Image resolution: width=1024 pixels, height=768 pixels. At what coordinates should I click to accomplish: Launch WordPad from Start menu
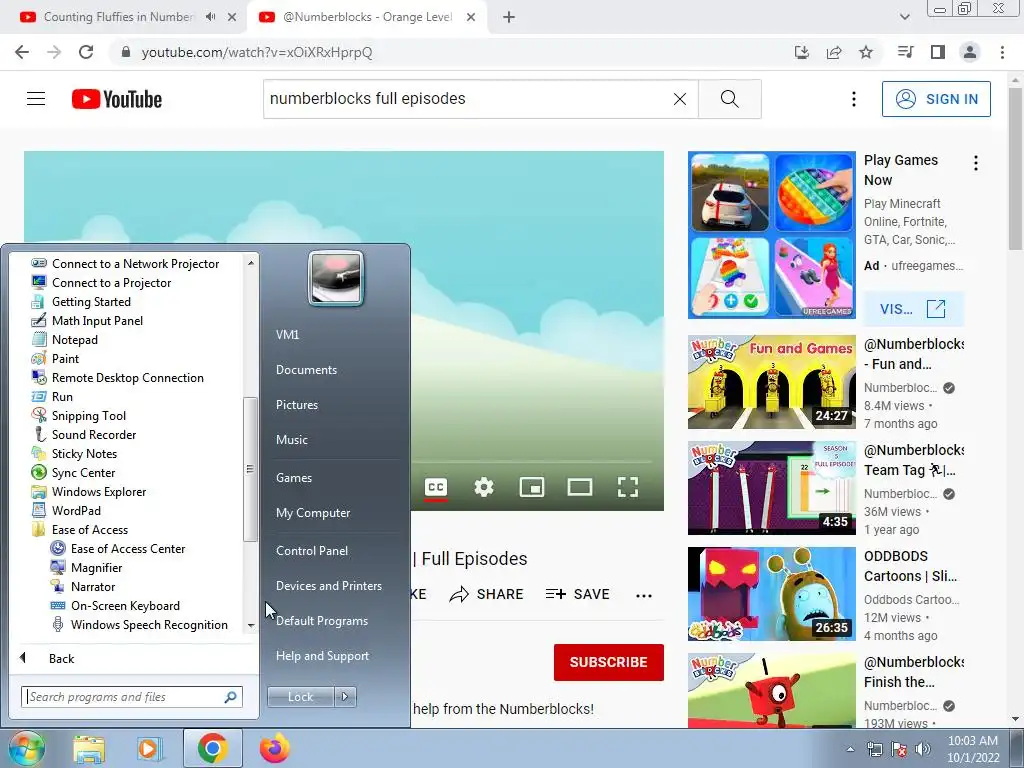point(76,511)
